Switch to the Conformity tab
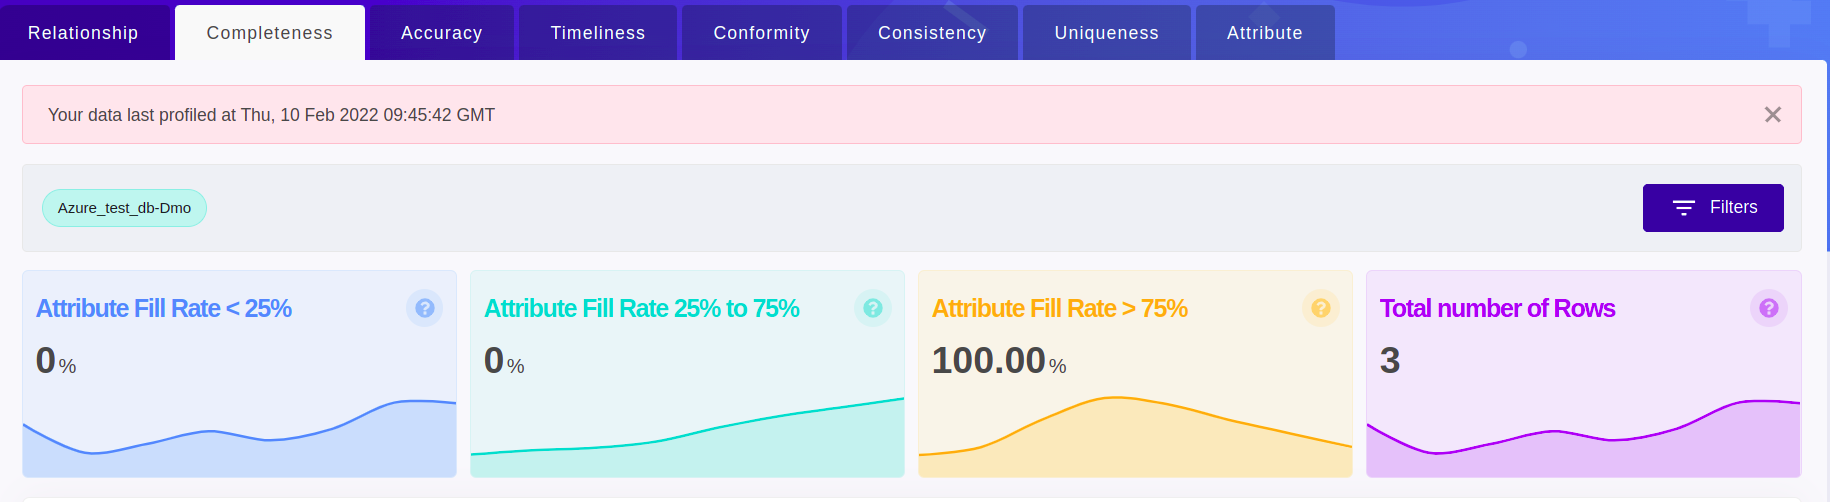The width and height of the screenshot is (1830, 502). [762, 33]
